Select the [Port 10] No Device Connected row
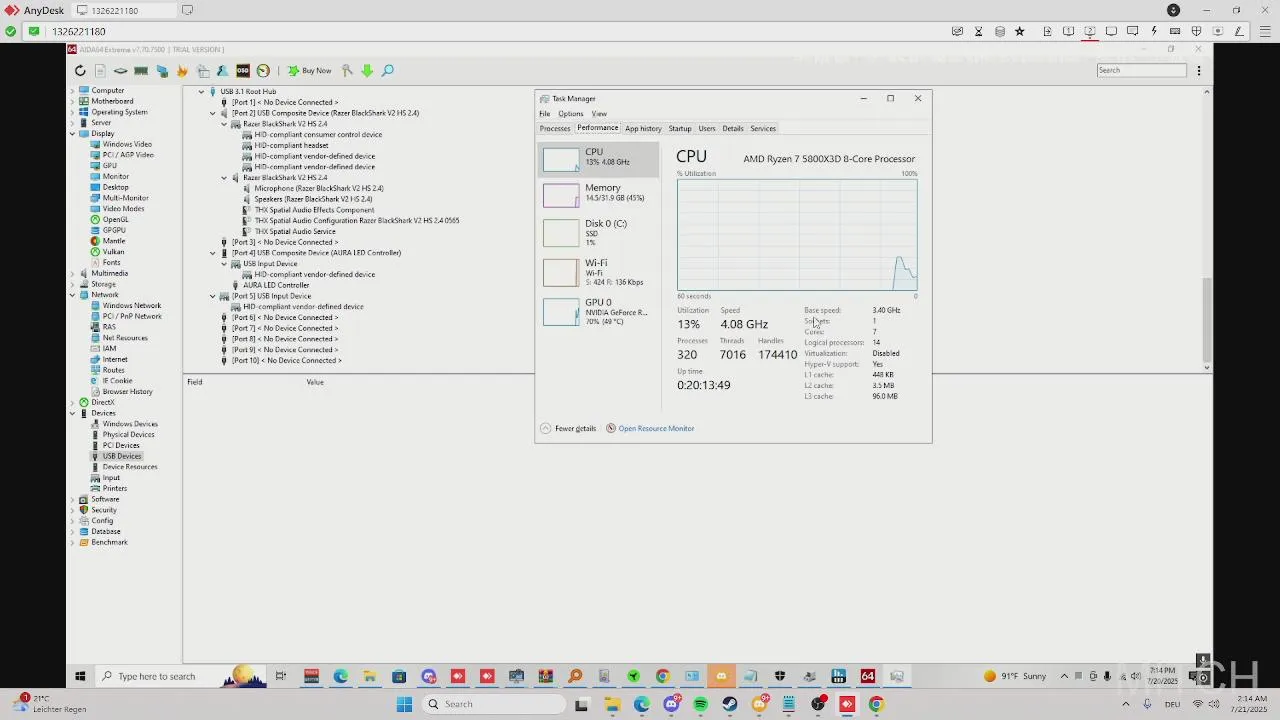 click(287, 361)
